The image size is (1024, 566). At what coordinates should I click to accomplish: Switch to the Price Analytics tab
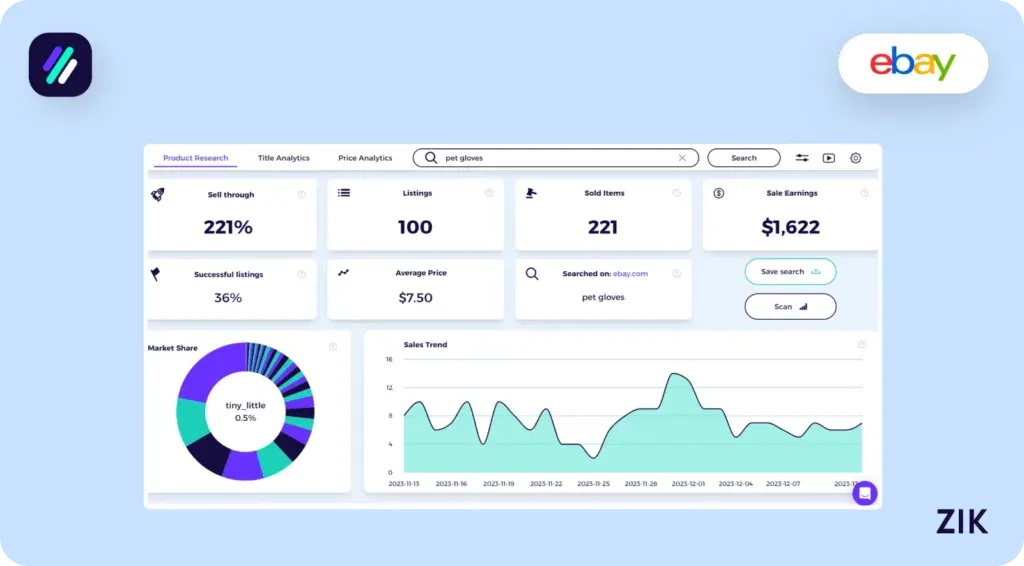click(365, 158)
